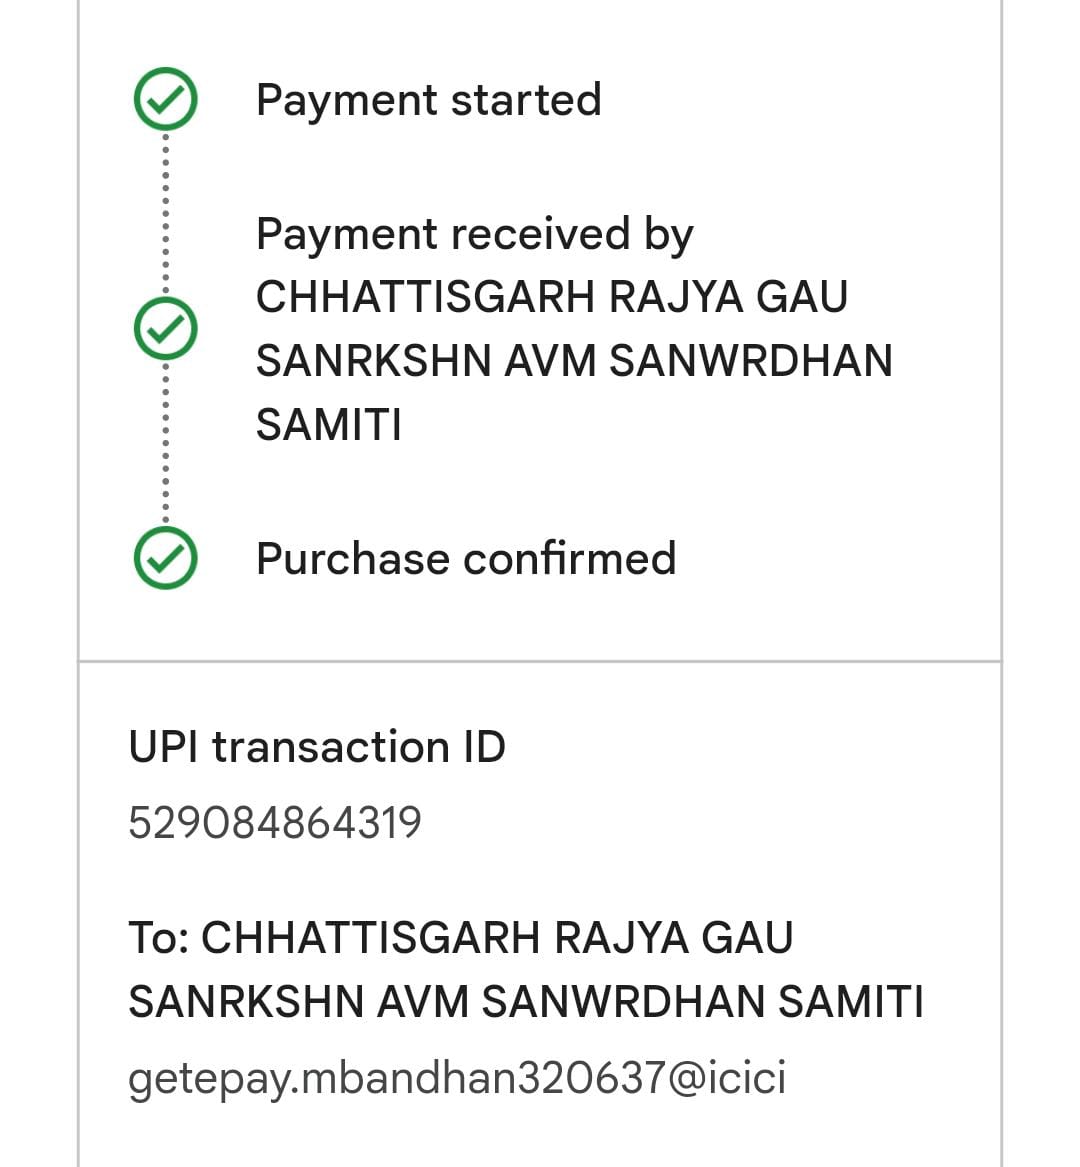Tap the "Payment received by" status line
1080x1167 pixels.
[x=474, y=234]
